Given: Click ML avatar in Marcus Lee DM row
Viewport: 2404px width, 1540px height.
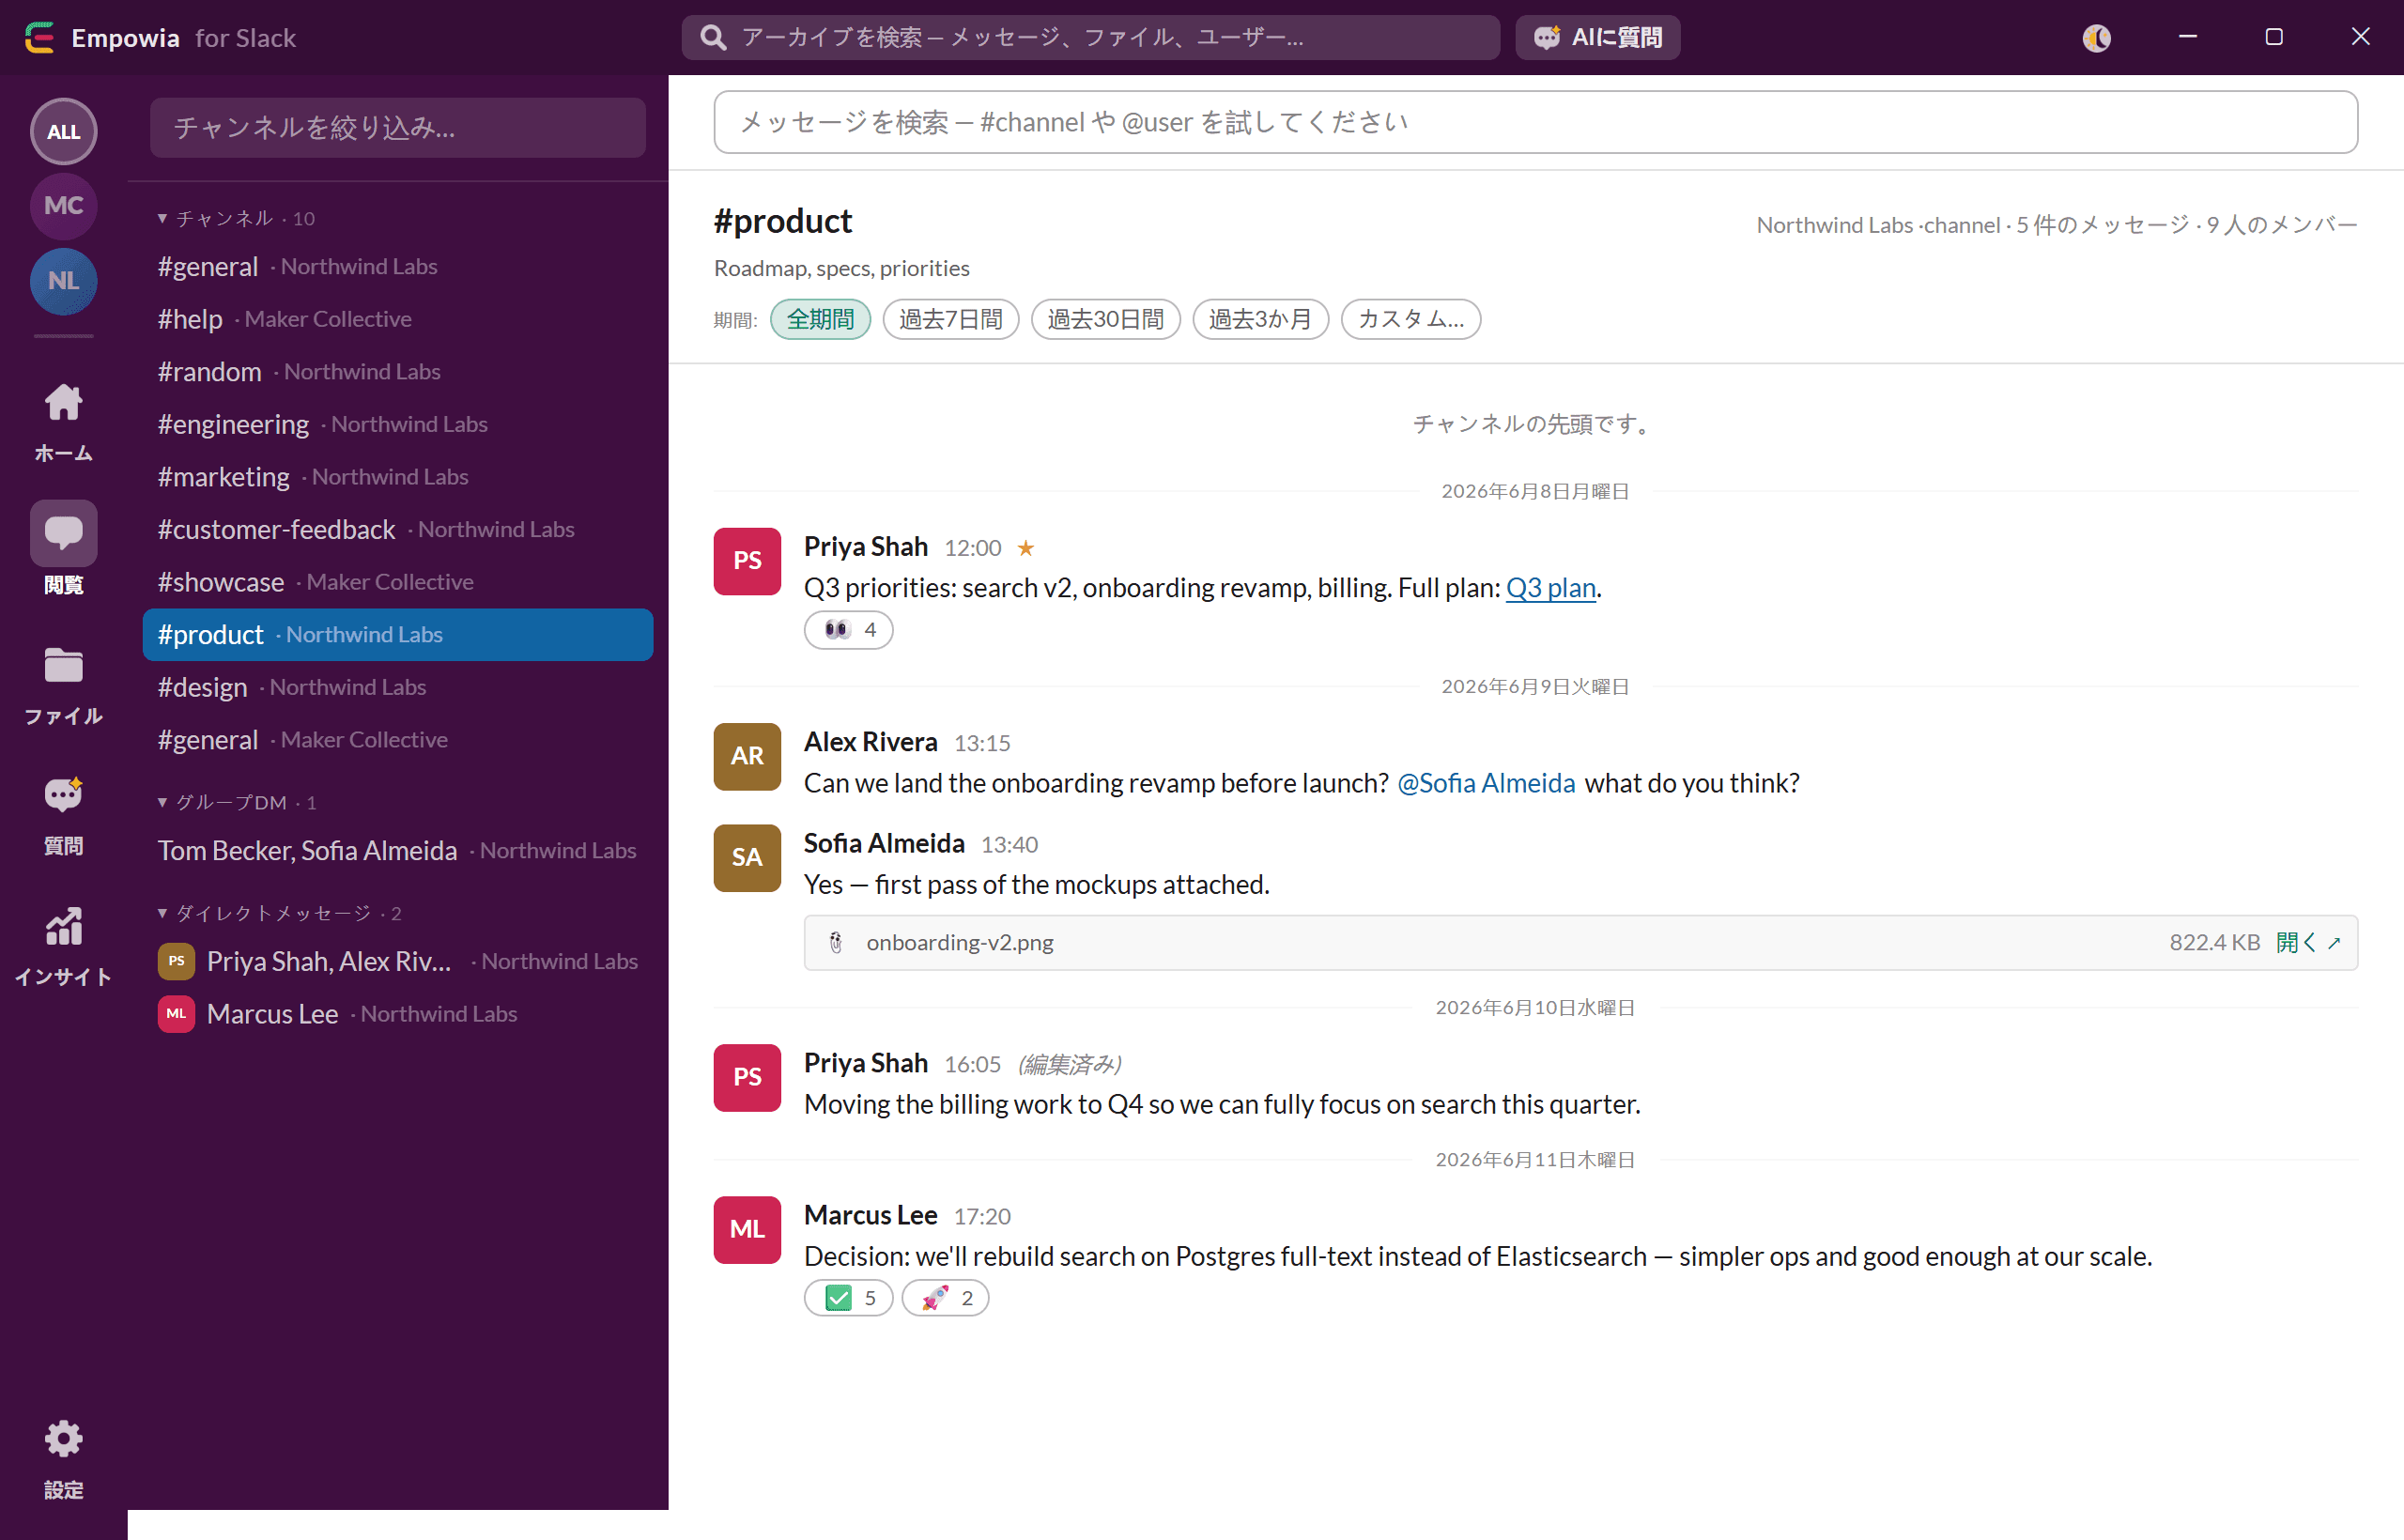Looking at the screenshot, I should click(176, 1014).
